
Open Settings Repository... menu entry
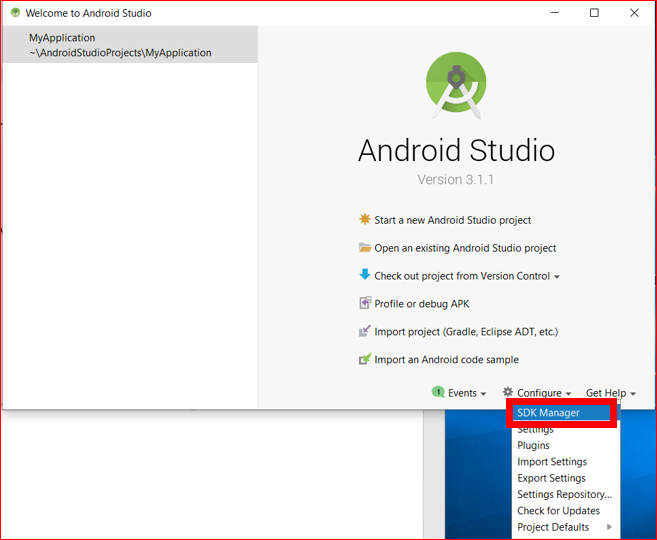tap(564, 494)
